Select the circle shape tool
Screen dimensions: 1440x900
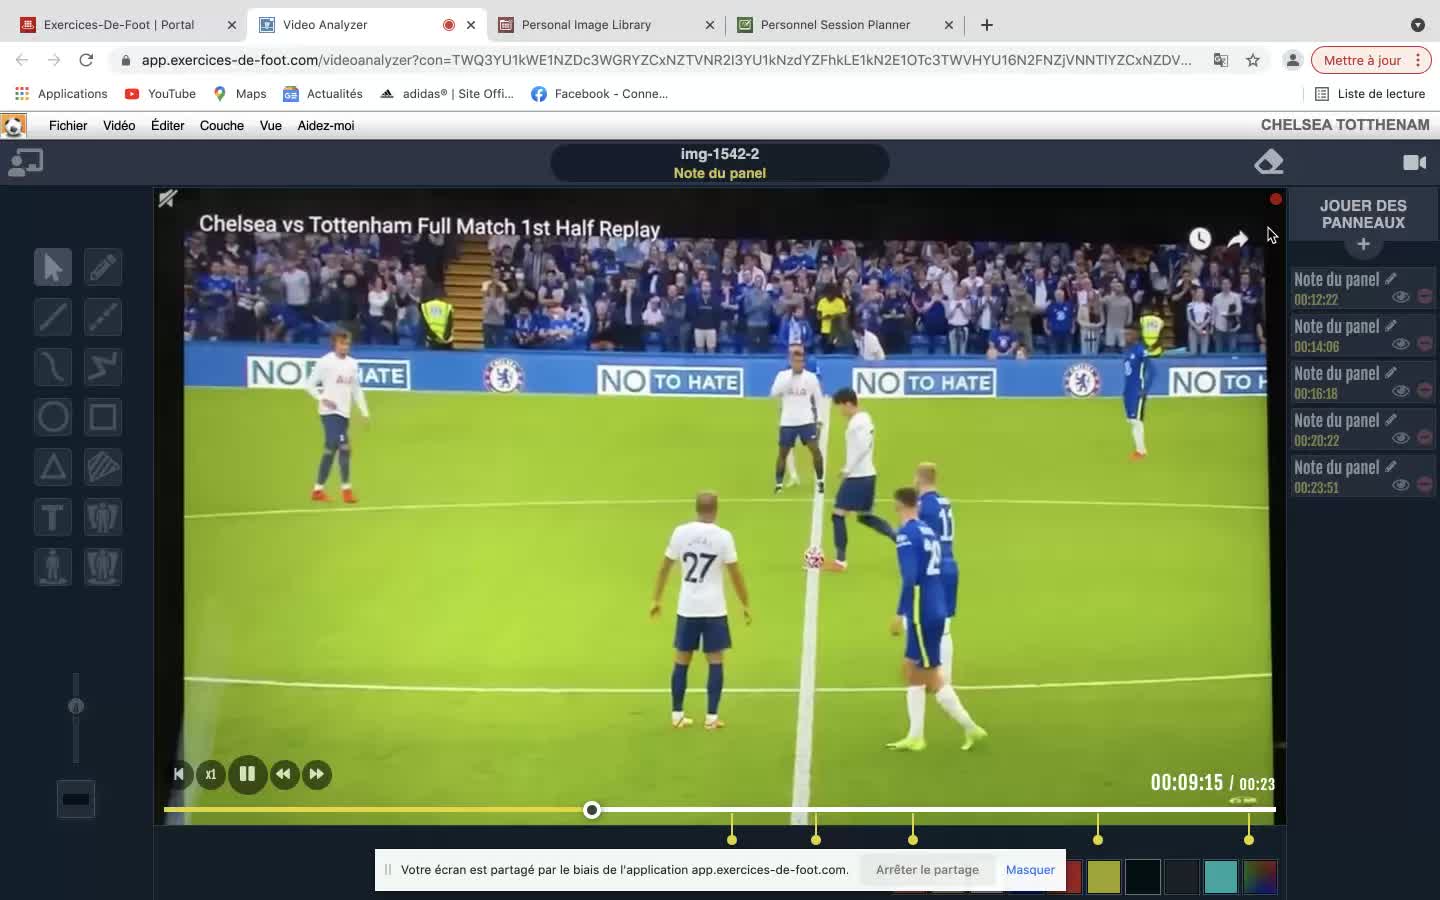(53, 417)
